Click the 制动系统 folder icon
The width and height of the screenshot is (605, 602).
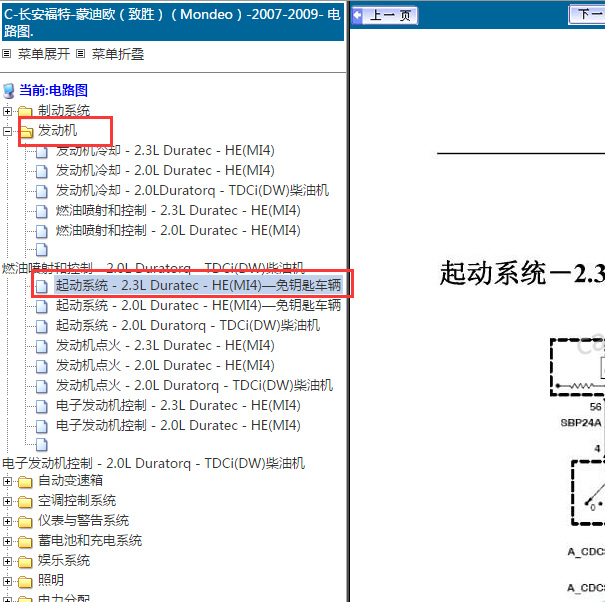25,112
